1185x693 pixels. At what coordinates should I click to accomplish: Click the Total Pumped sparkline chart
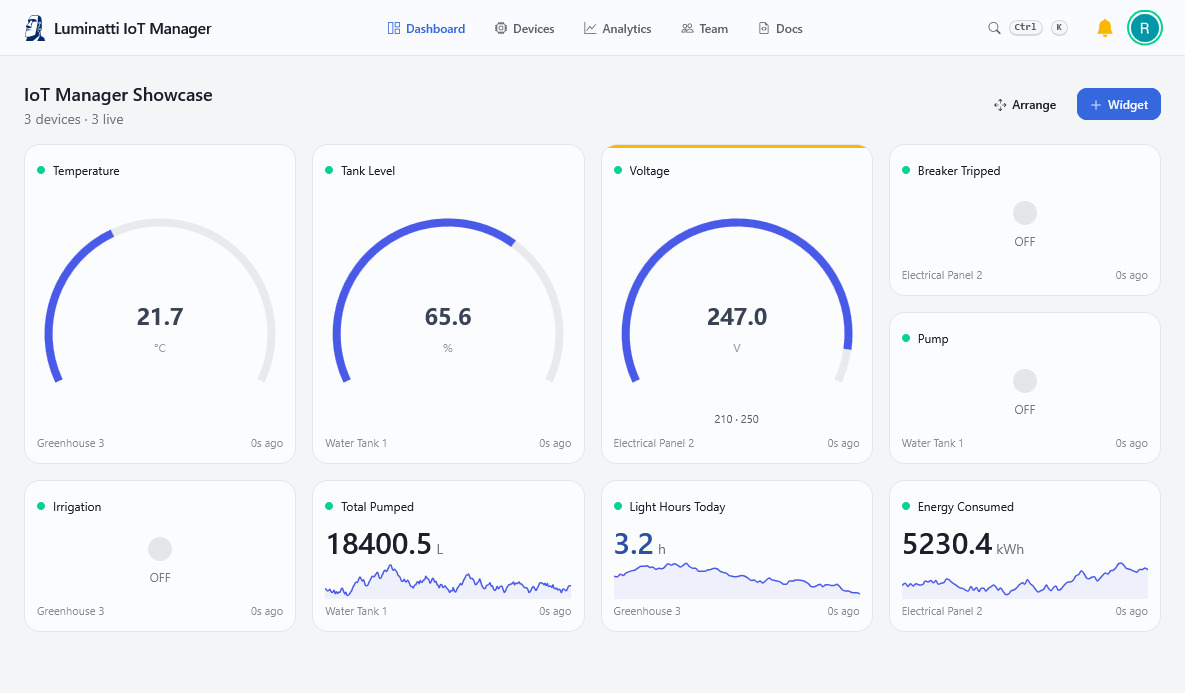point(447,581)
